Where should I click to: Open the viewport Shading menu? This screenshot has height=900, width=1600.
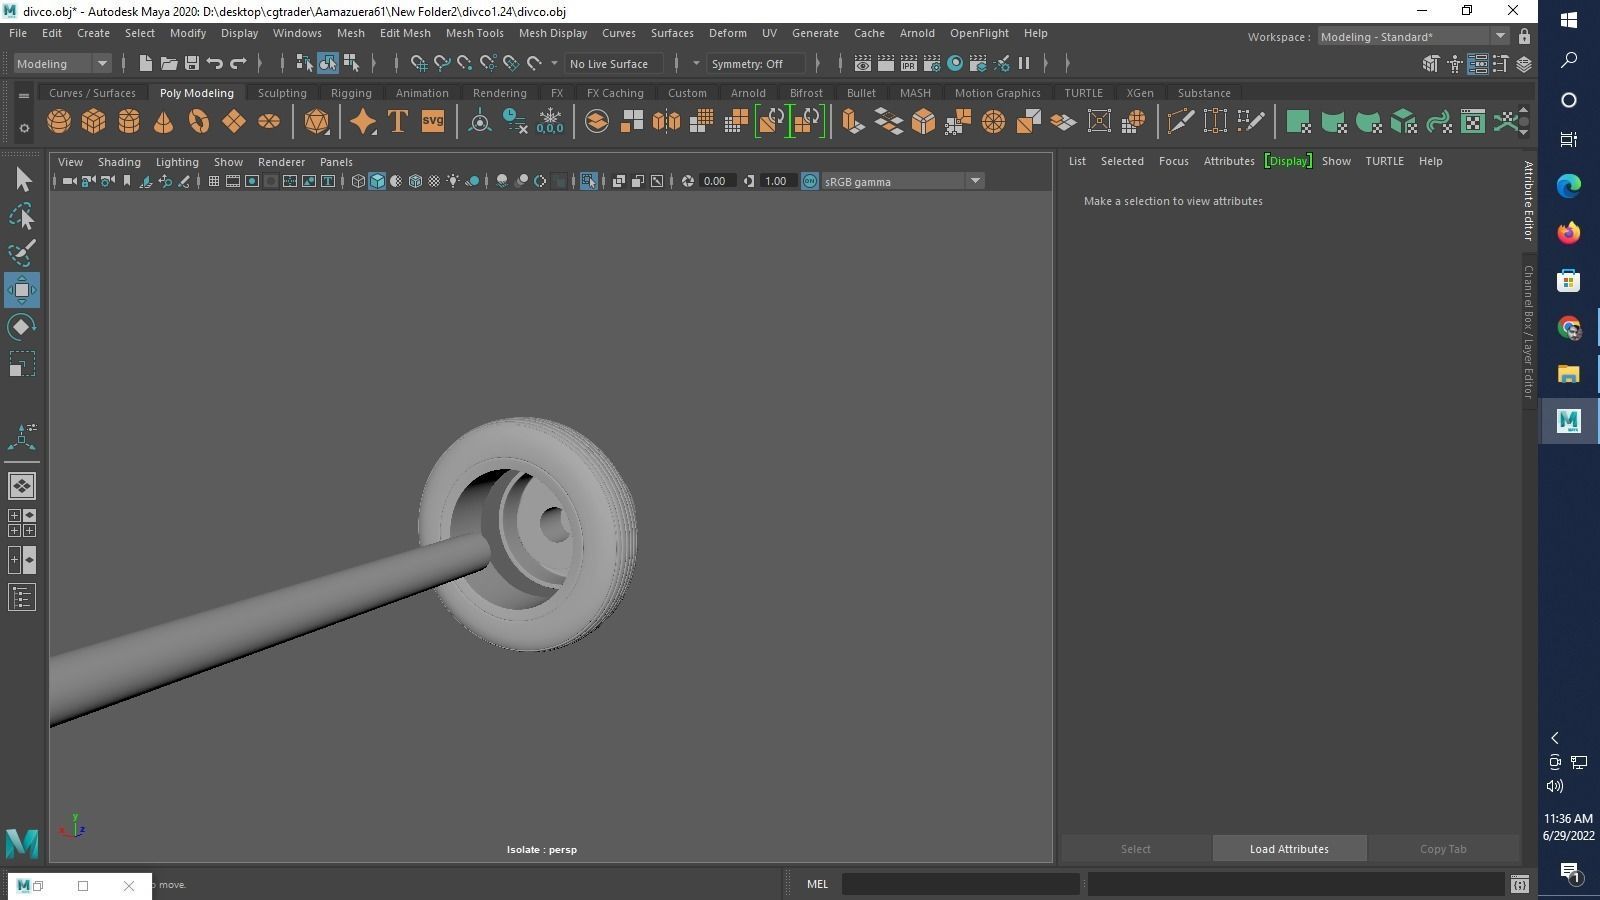(119, 162)
